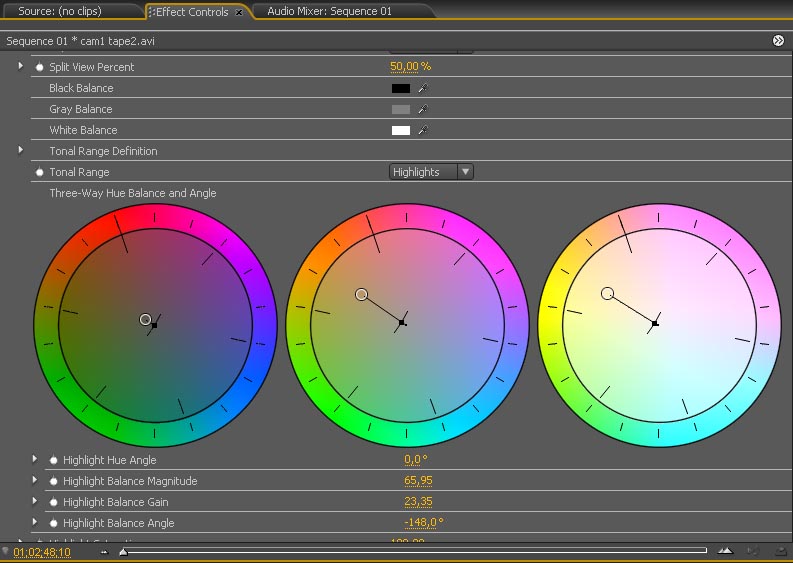The height and width of the screenshot is (563, 793).
Task: Toggle animation stopwatch for Split View Percent
Action: (40, 67)
